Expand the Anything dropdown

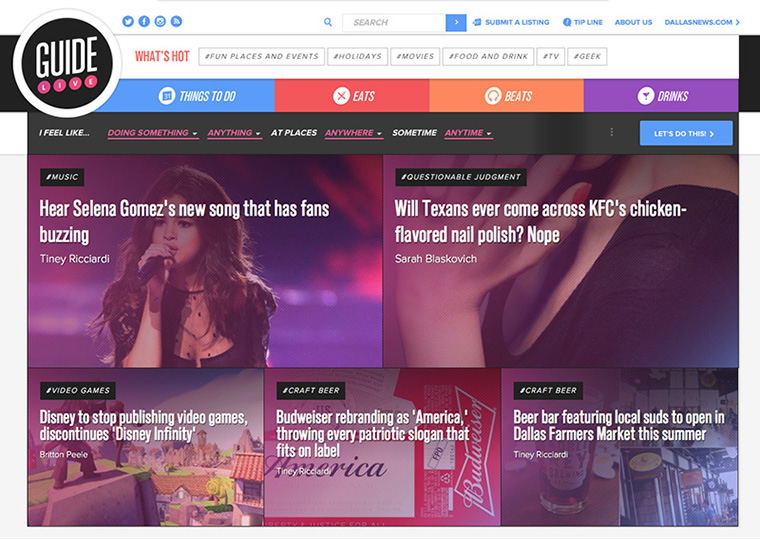pos(235,133)
